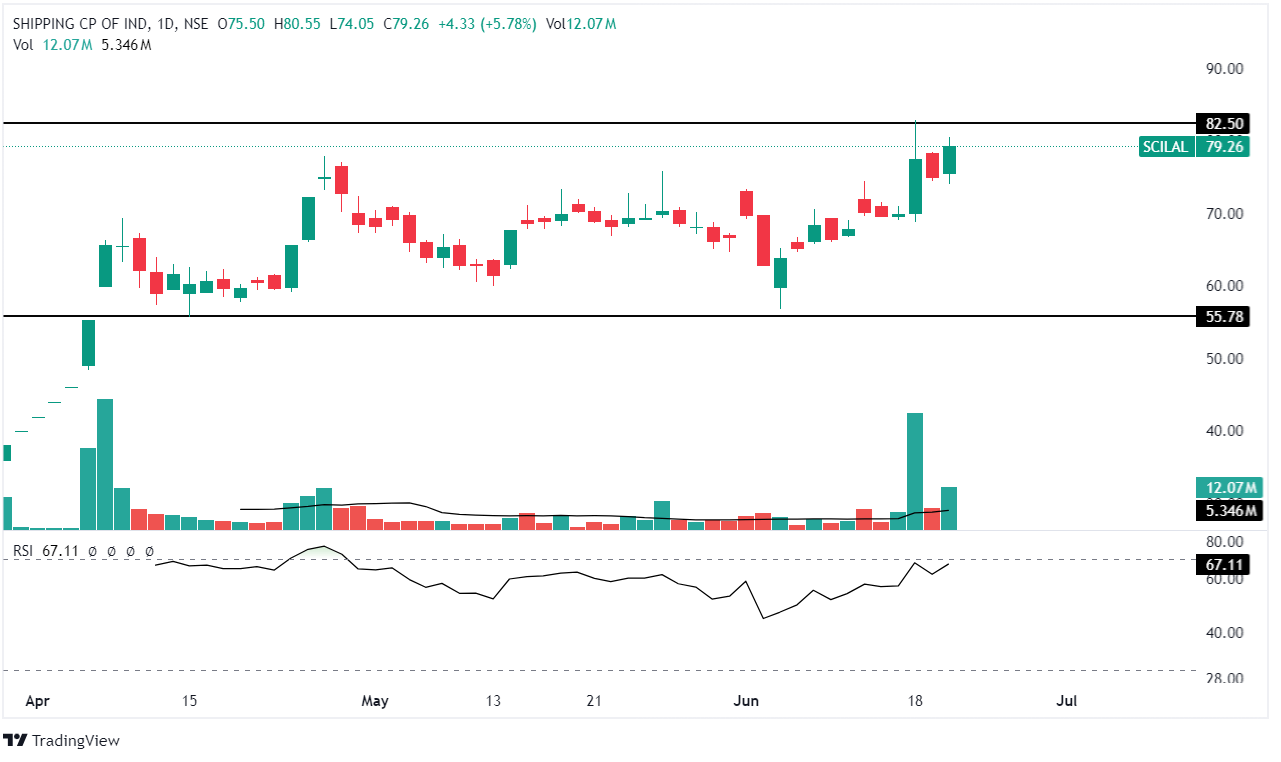
Task: Select the most recent green candlestick
Action: coord(949,160)
